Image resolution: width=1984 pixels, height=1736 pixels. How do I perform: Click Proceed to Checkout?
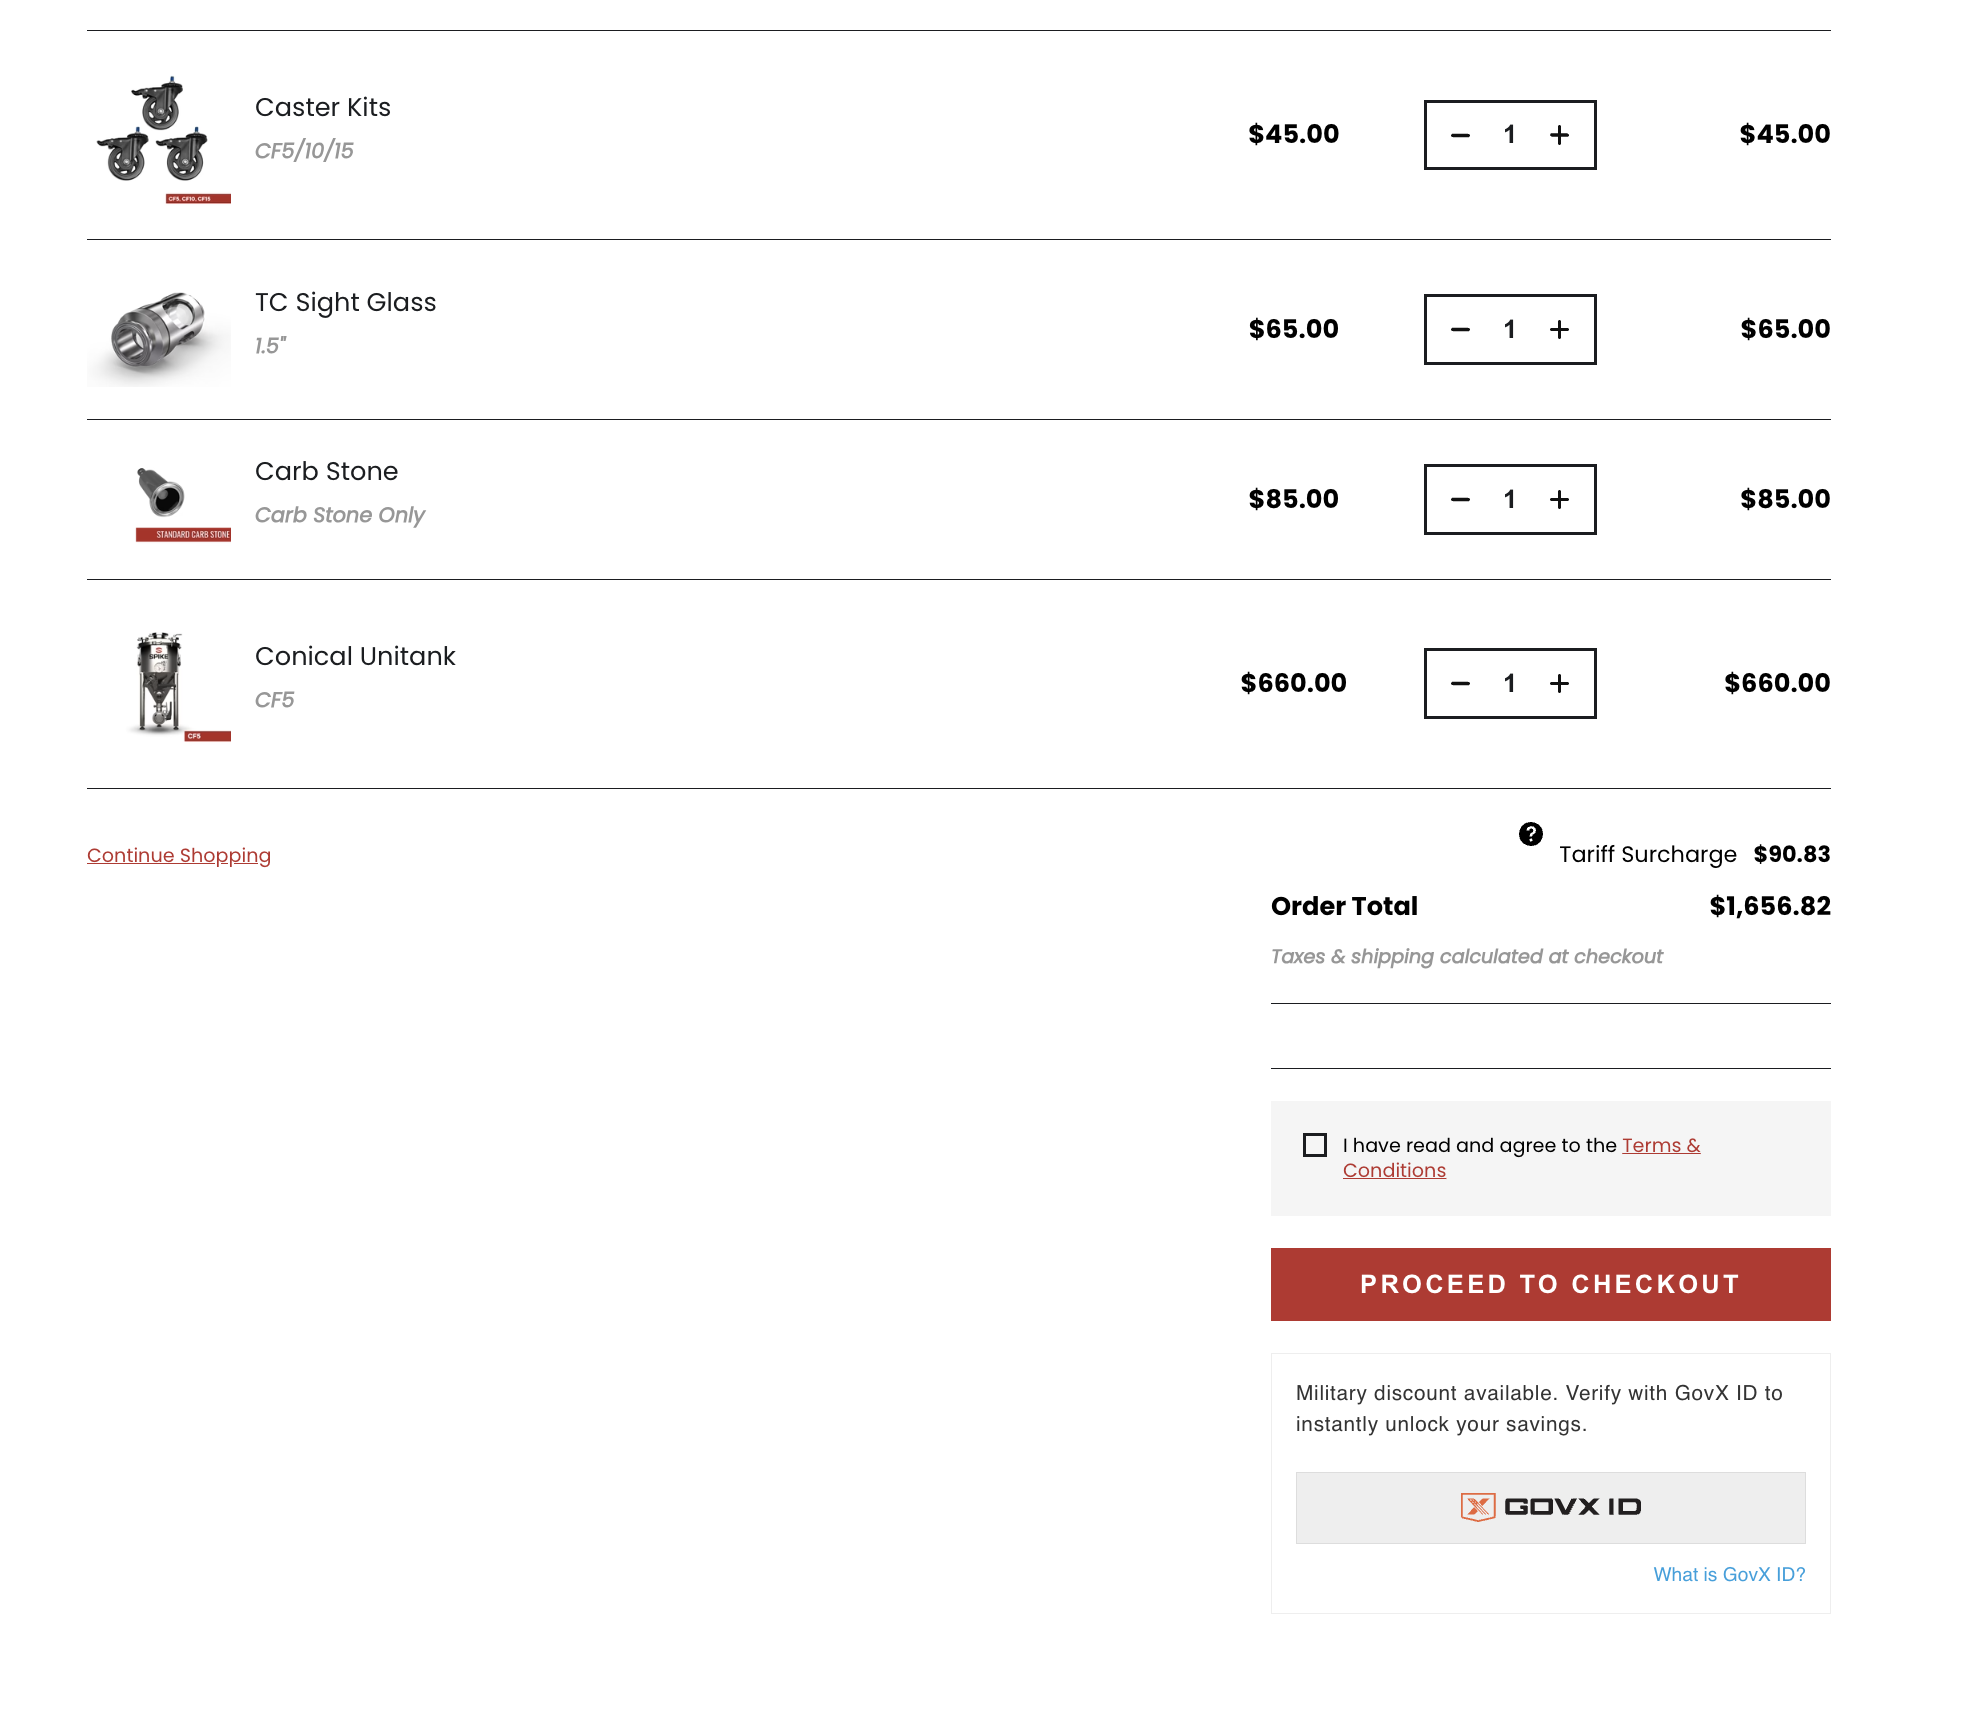pyautogui.click(x=1550, y=1284)
